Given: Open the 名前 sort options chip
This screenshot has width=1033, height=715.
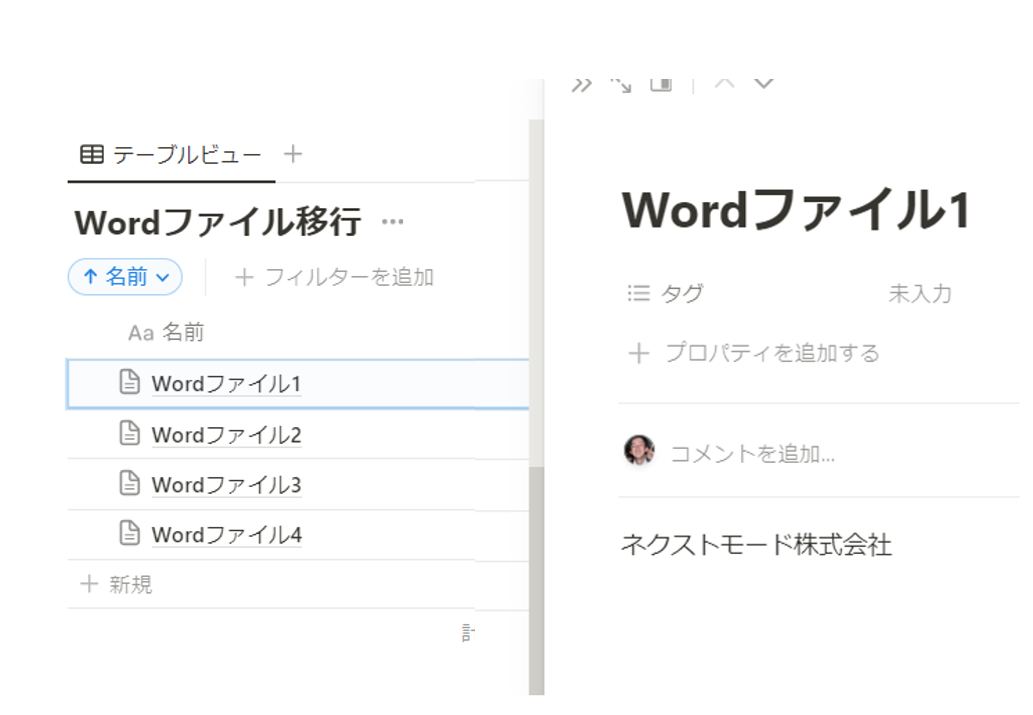Looking at the screenshot, I should point(118,278).
